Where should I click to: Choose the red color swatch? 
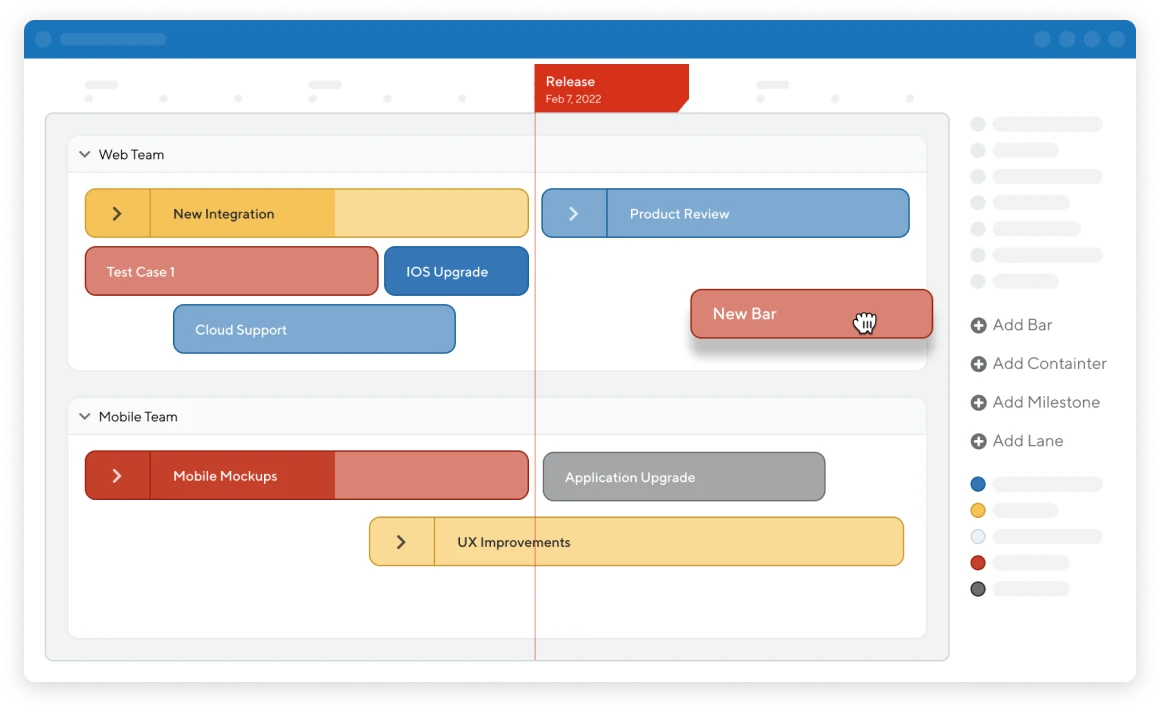[978, 563]
